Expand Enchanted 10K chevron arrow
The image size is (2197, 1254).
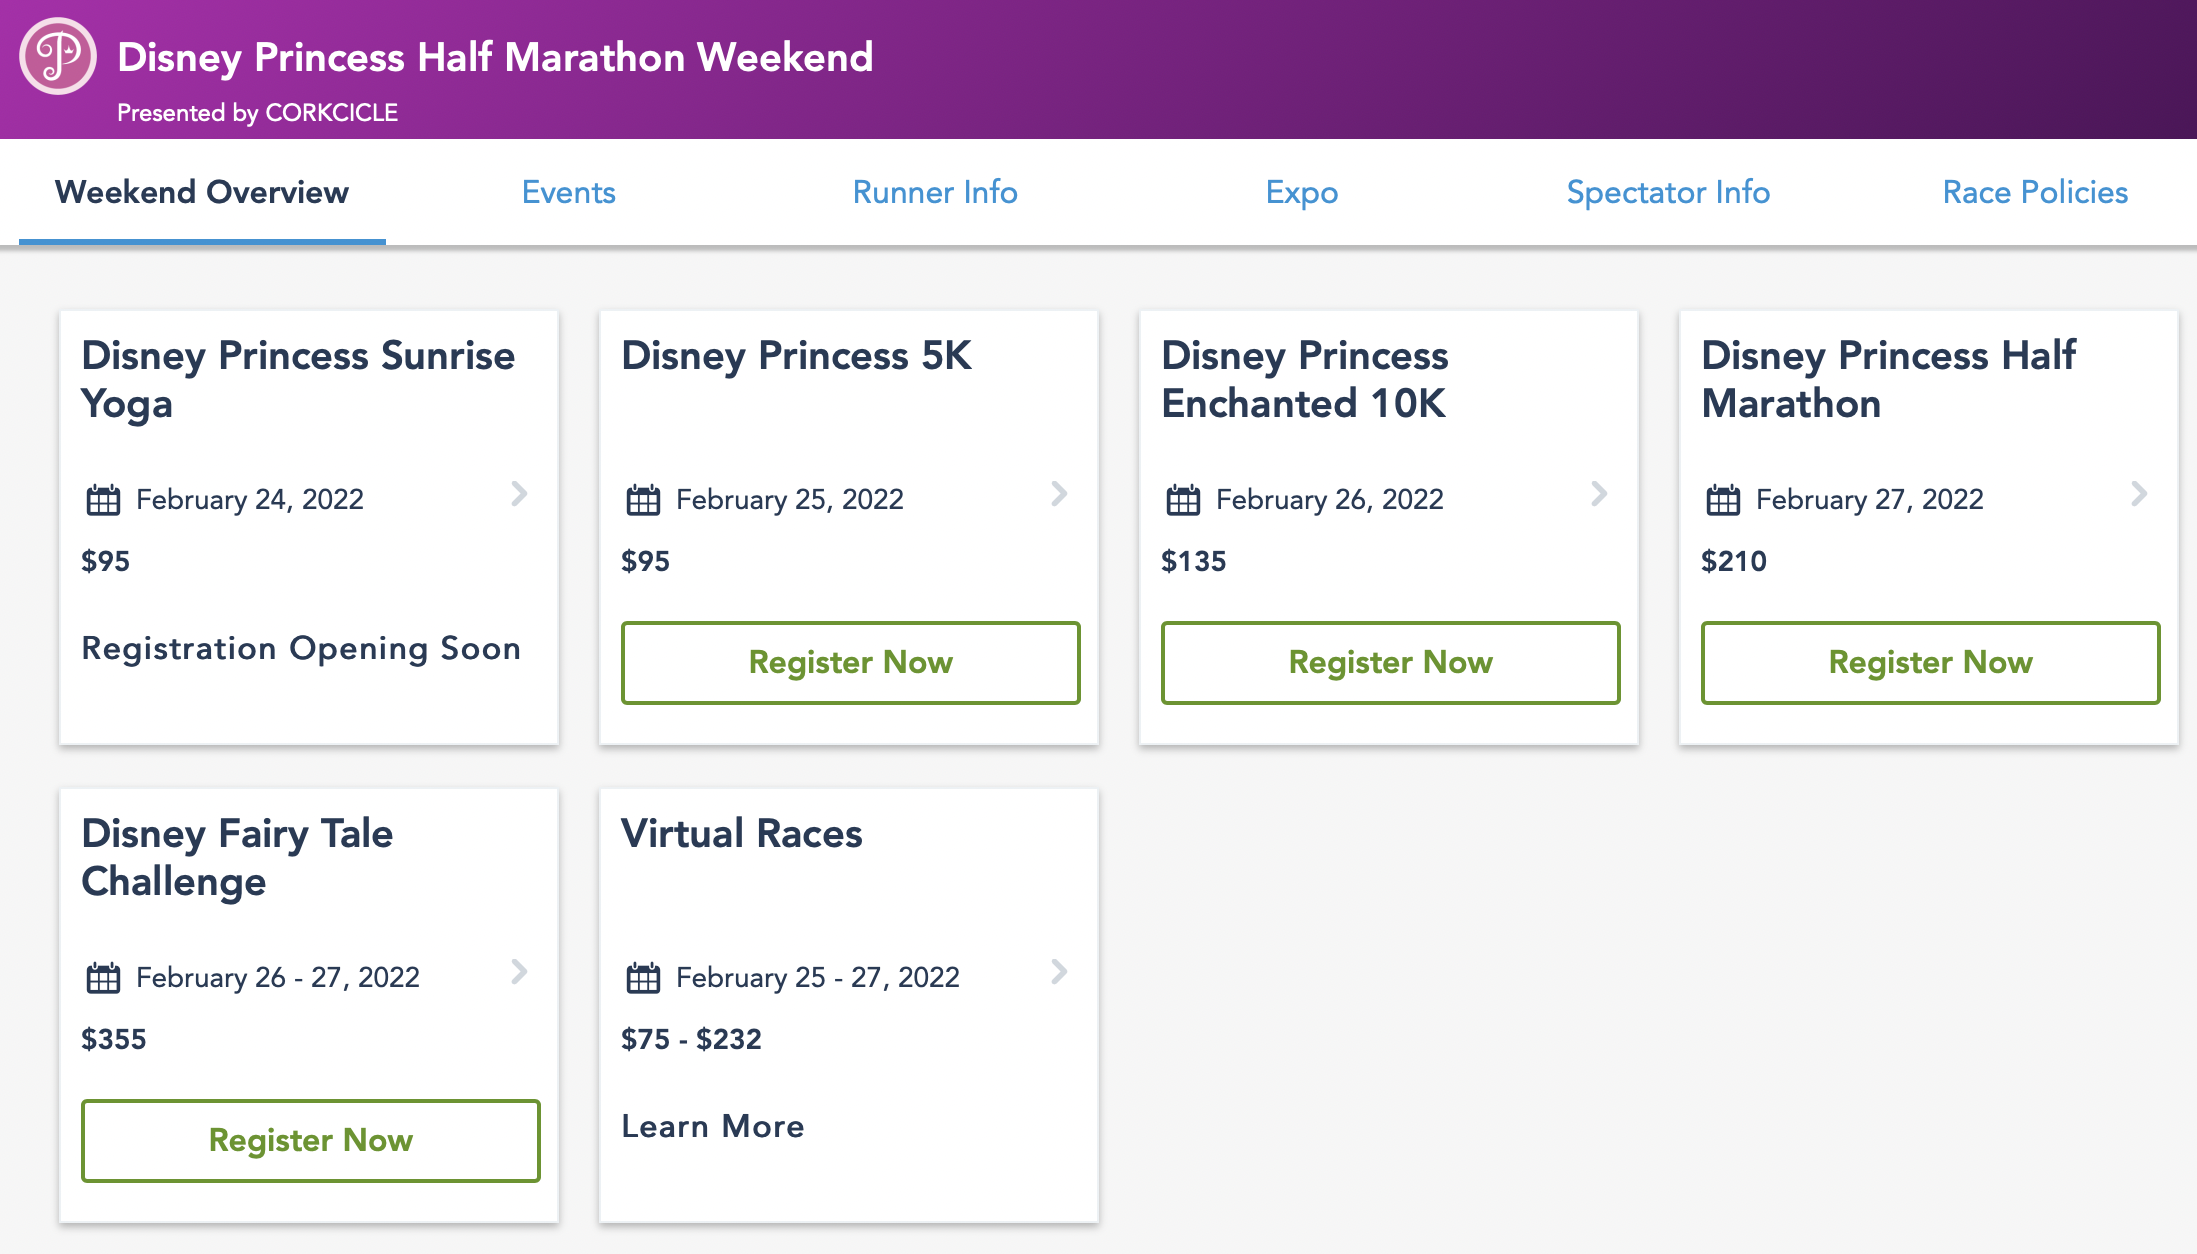1599,494
